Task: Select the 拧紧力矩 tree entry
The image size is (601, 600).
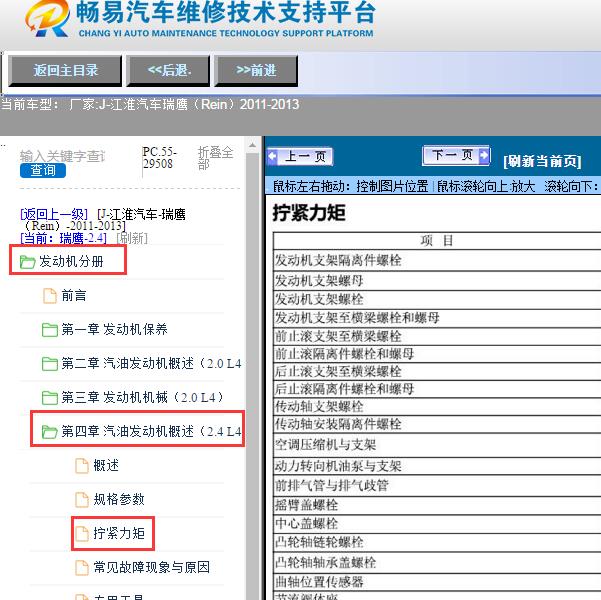Action: tap(119, 533)
